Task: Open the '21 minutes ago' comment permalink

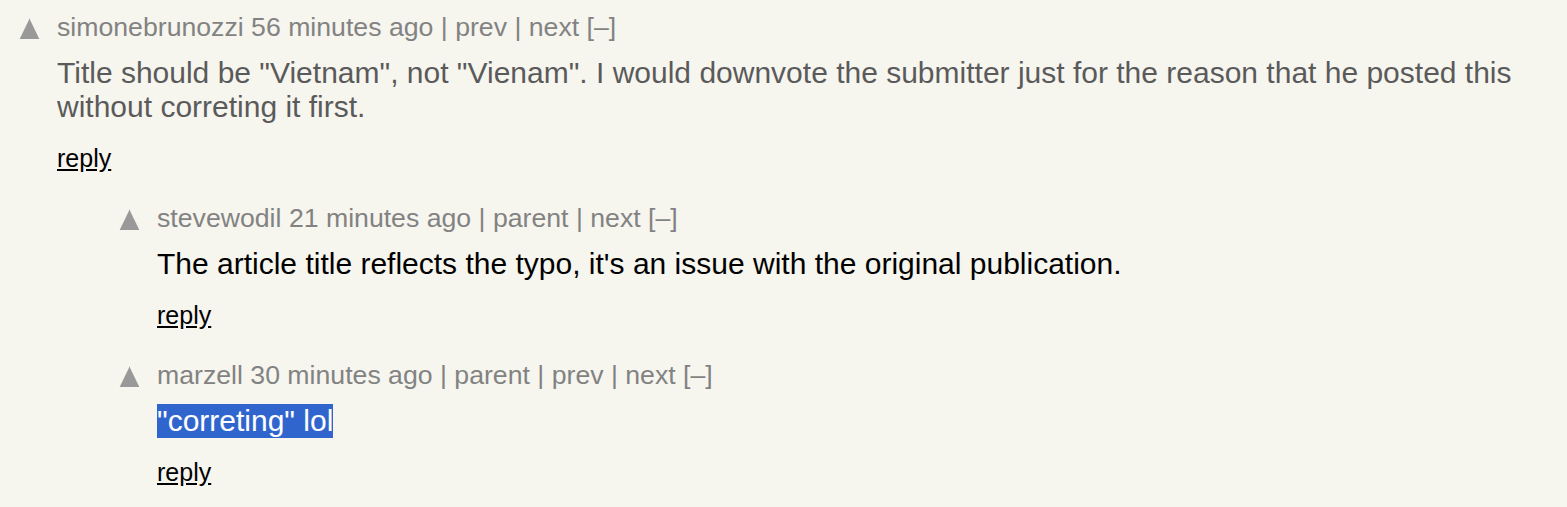Action: 380,218
